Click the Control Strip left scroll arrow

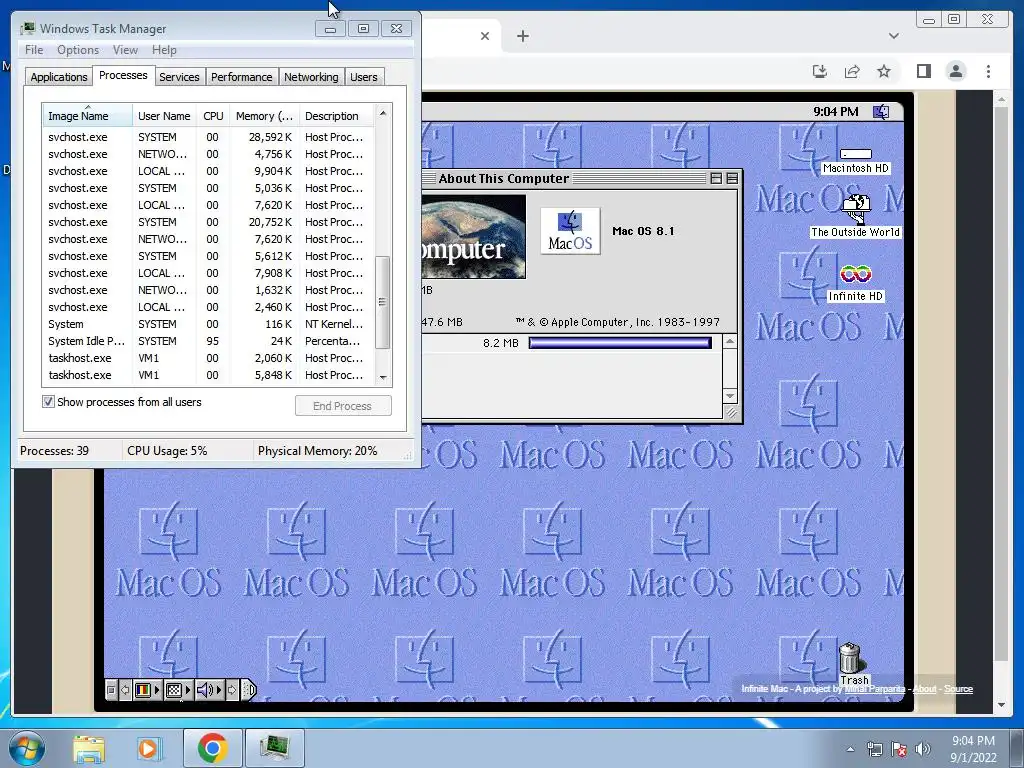(x=125, y=690)
